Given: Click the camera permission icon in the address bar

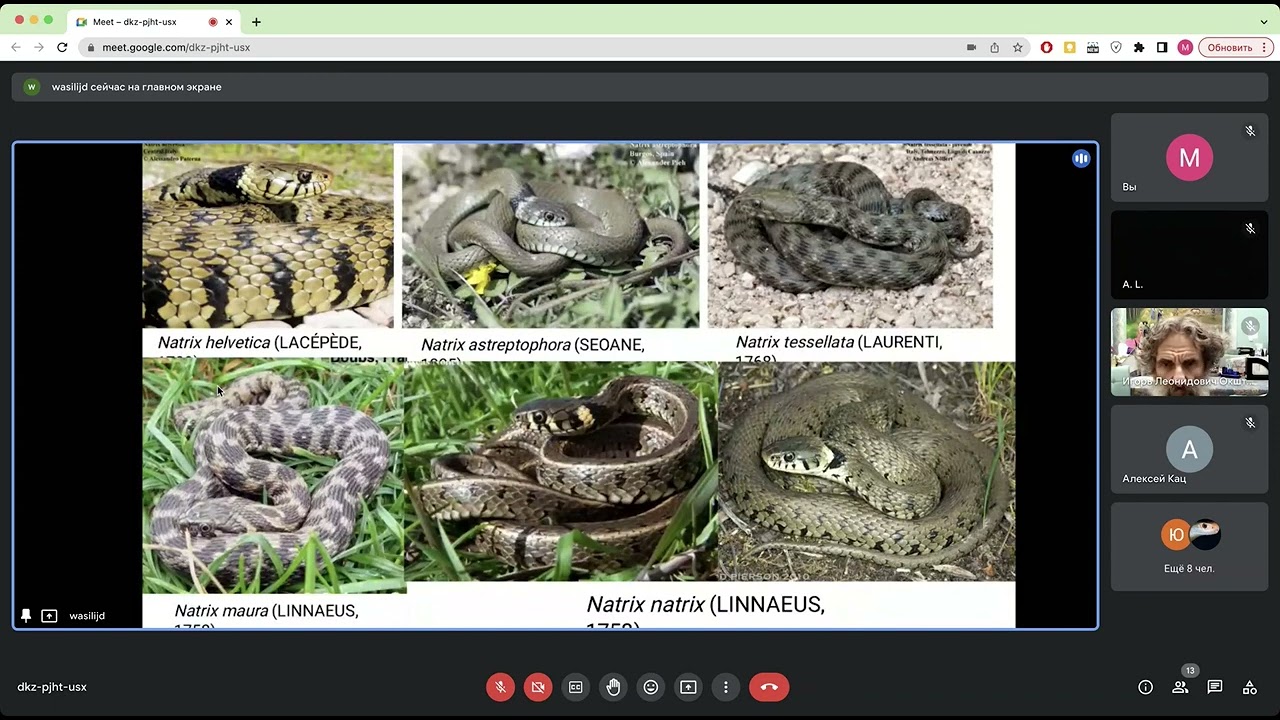Looking at the screenshot, I should coord(971,47).
